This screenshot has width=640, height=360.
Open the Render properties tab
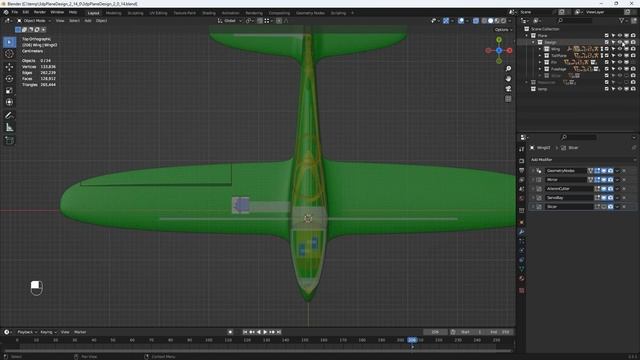tap(522, 161)
